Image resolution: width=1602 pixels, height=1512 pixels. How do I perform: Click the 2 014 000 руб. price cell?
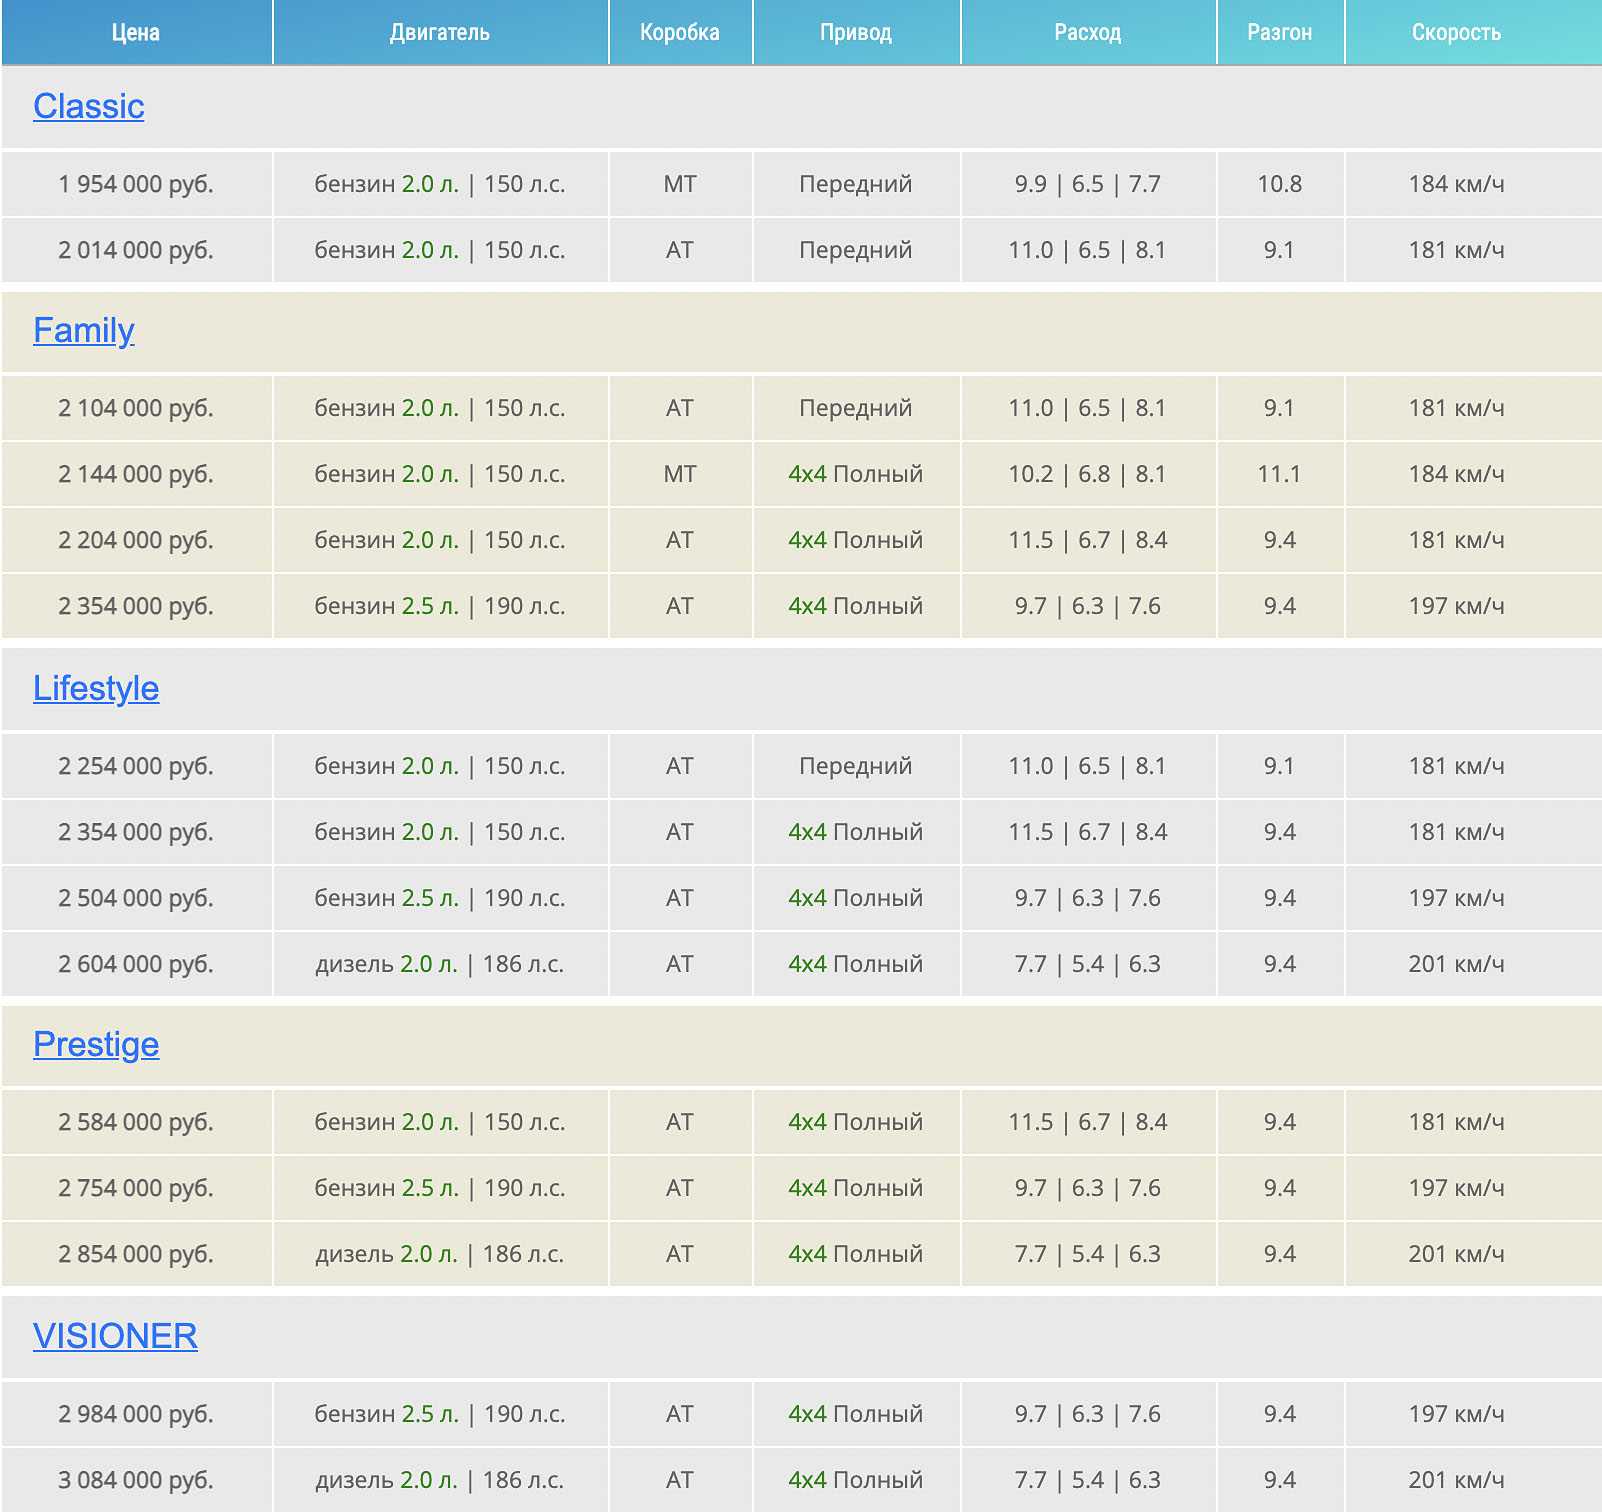(x=136, y=250)
